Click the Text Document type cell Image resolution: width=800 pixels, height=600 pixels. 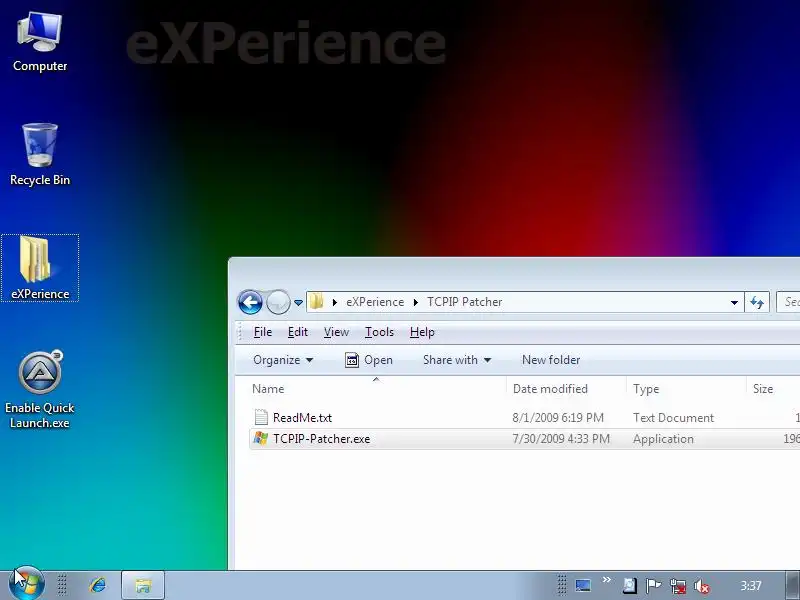(x=673, y=418)
